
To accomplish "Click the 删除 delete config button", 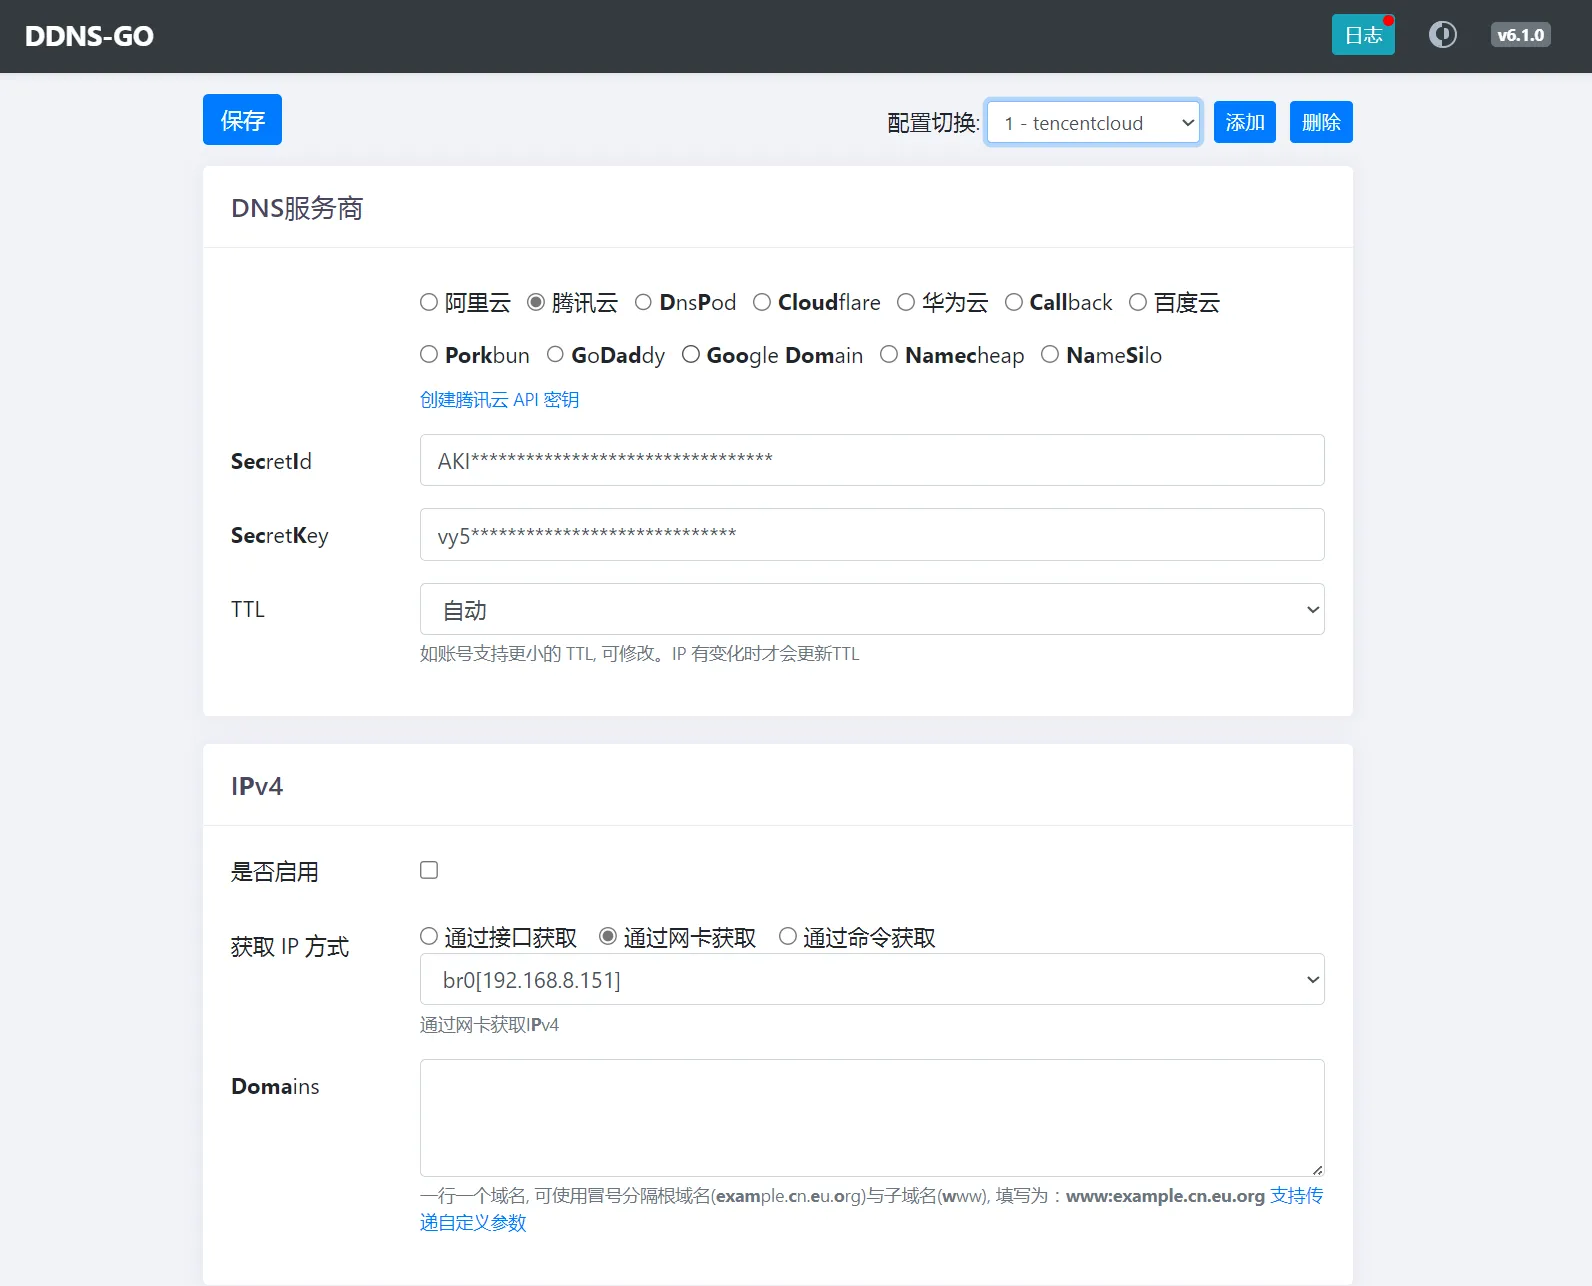I will pos(1321,122).
